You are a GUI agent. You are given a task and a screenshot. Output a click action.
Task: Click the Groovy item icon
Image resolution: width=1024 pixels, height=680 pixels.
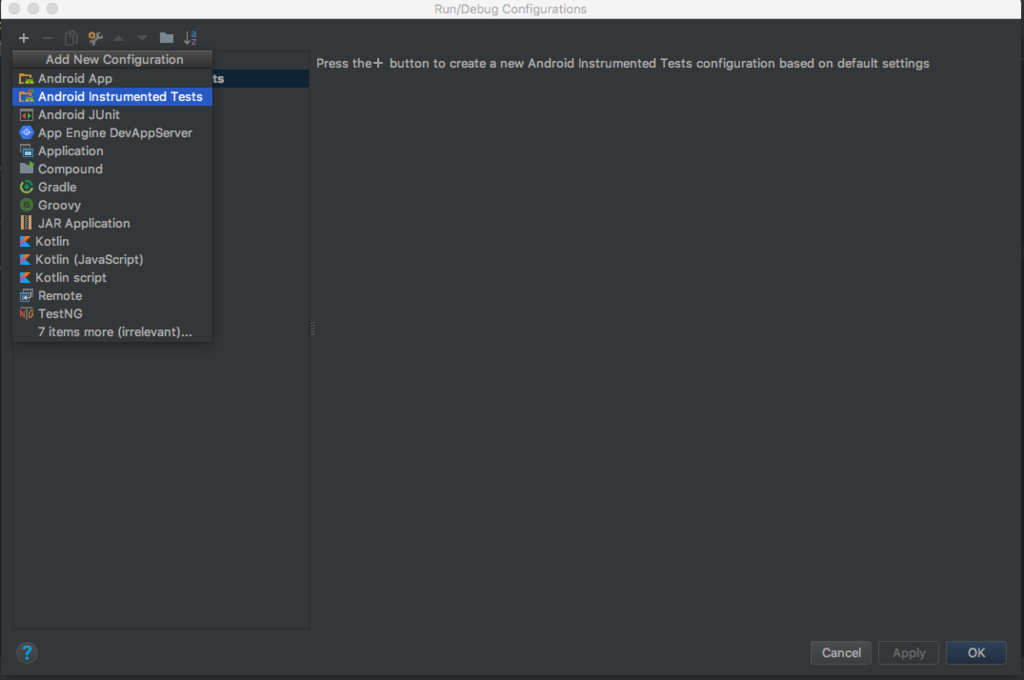26,205
